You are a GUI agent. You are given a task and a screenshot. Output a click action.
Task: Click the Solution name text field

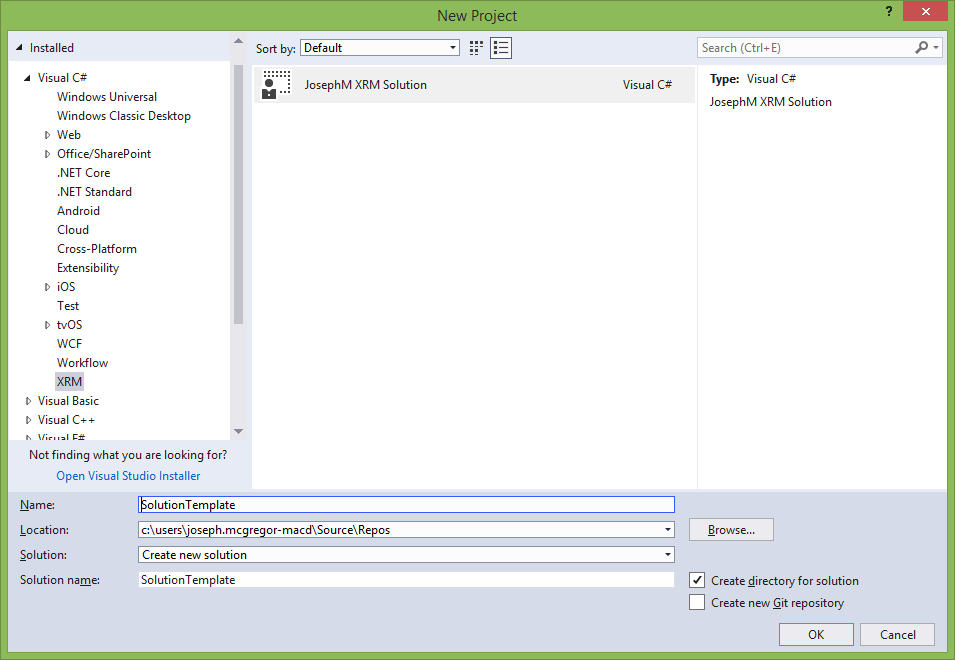[x=406, y=580]
